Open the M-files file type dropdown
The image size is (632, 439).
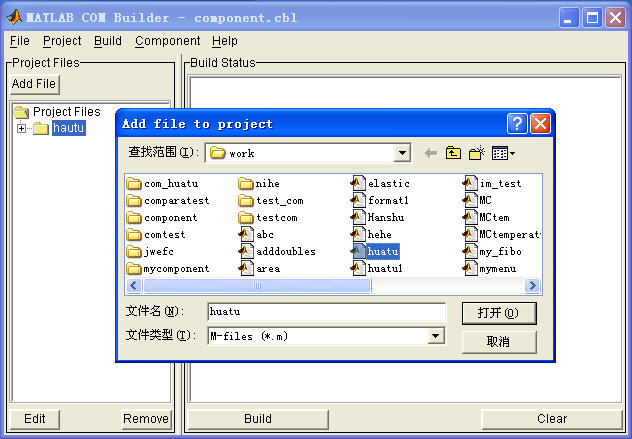click(x=436, y=336)
